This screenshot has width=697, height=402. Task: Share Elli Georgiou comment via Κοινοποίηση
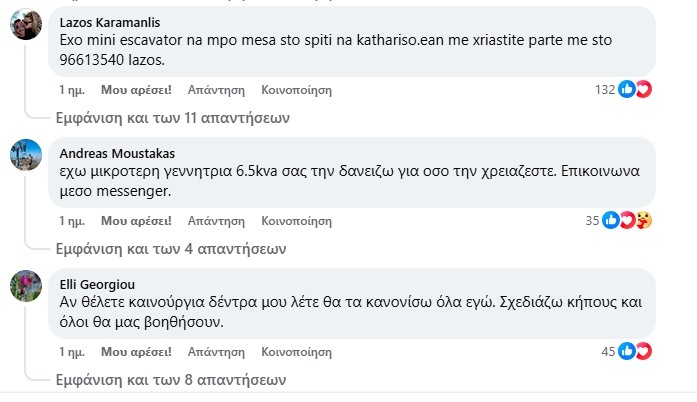point(296,352)
